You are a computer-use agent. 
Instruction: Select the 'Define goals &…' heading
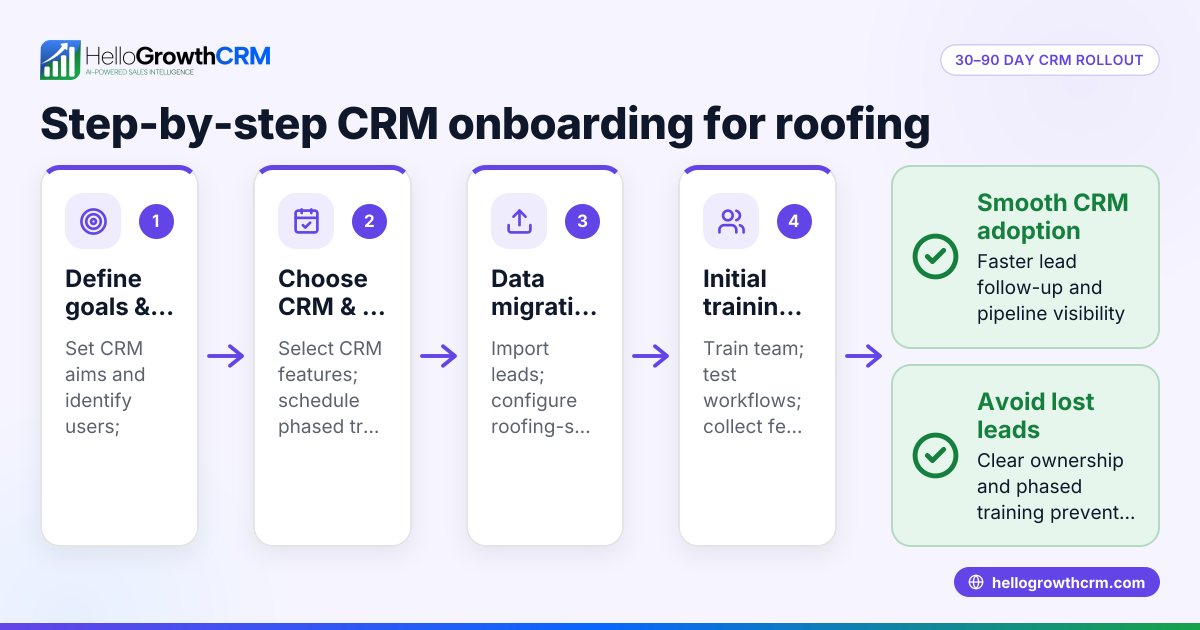click(x=119, y=293)
